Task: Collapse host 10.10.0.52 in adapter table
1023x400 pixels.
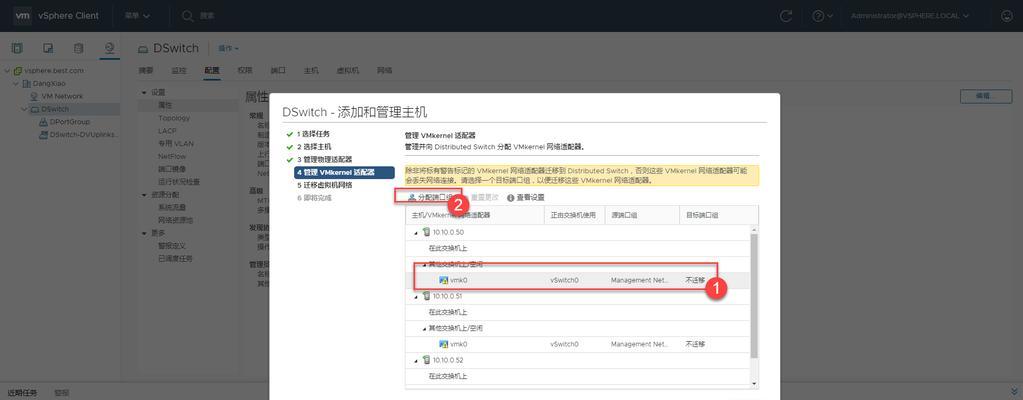Action: 416,360
